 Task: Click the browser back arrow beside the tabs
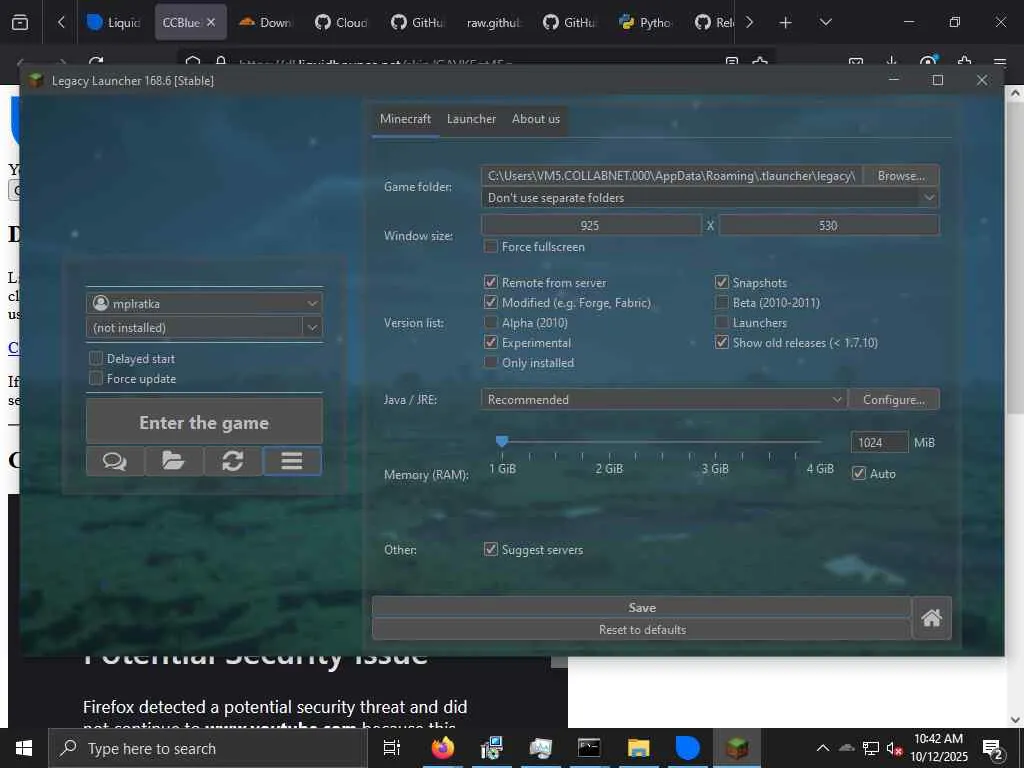61,22
